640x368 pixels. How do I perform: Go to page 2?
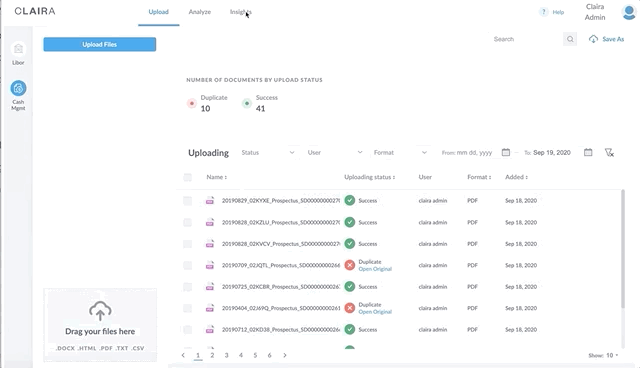(x=212, y=355)
